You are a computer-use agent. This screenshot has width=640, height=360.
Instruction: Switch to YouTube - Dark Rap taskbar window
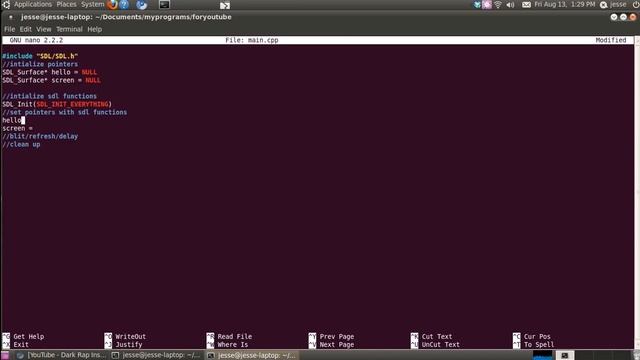61,356
